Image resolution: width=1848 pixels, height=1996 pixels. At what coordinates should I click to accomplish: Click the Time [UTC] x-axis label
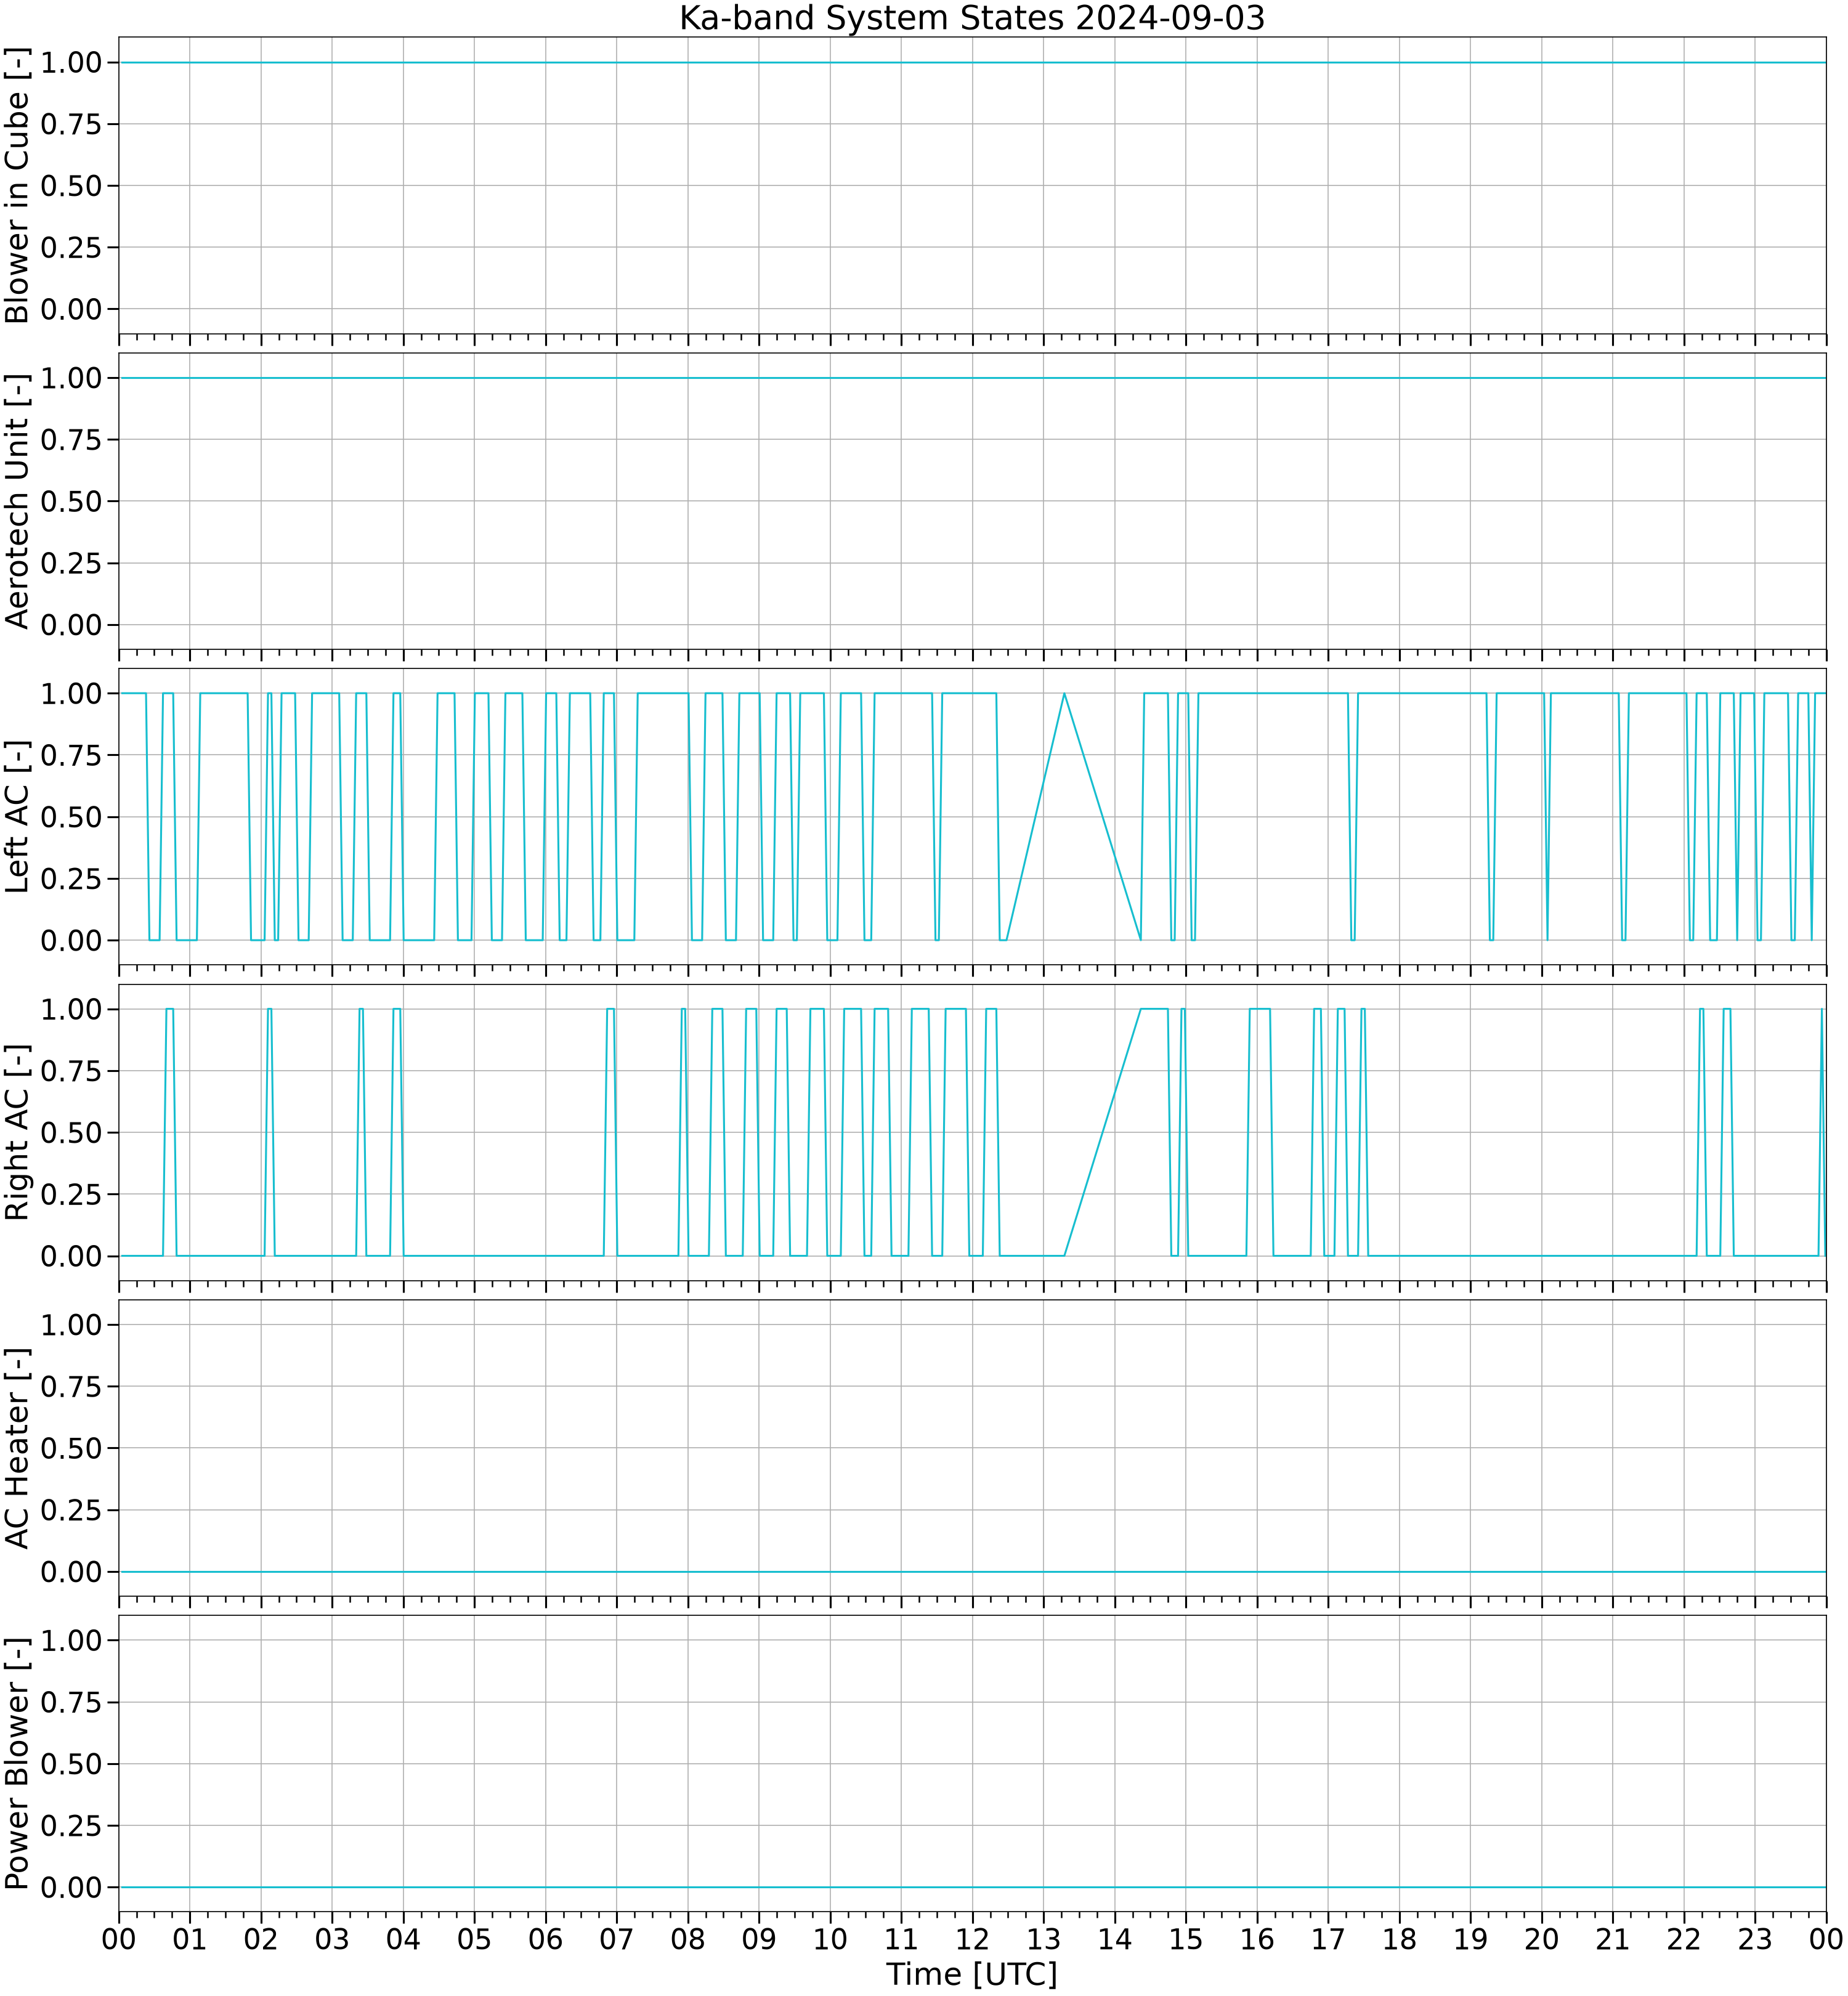972,1975
